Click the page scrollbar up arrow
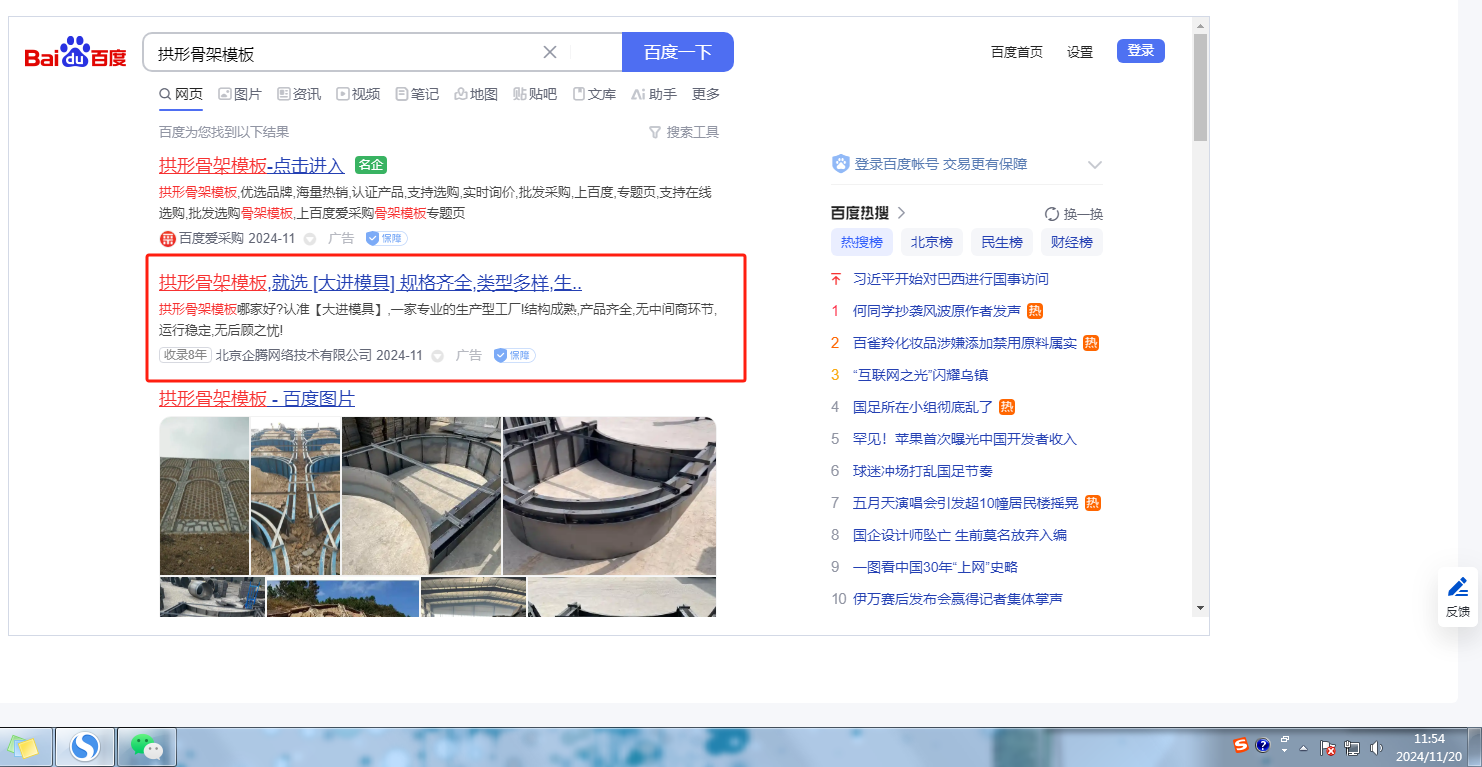Screen dimensions: 1482x767 tap(1200, 25)
